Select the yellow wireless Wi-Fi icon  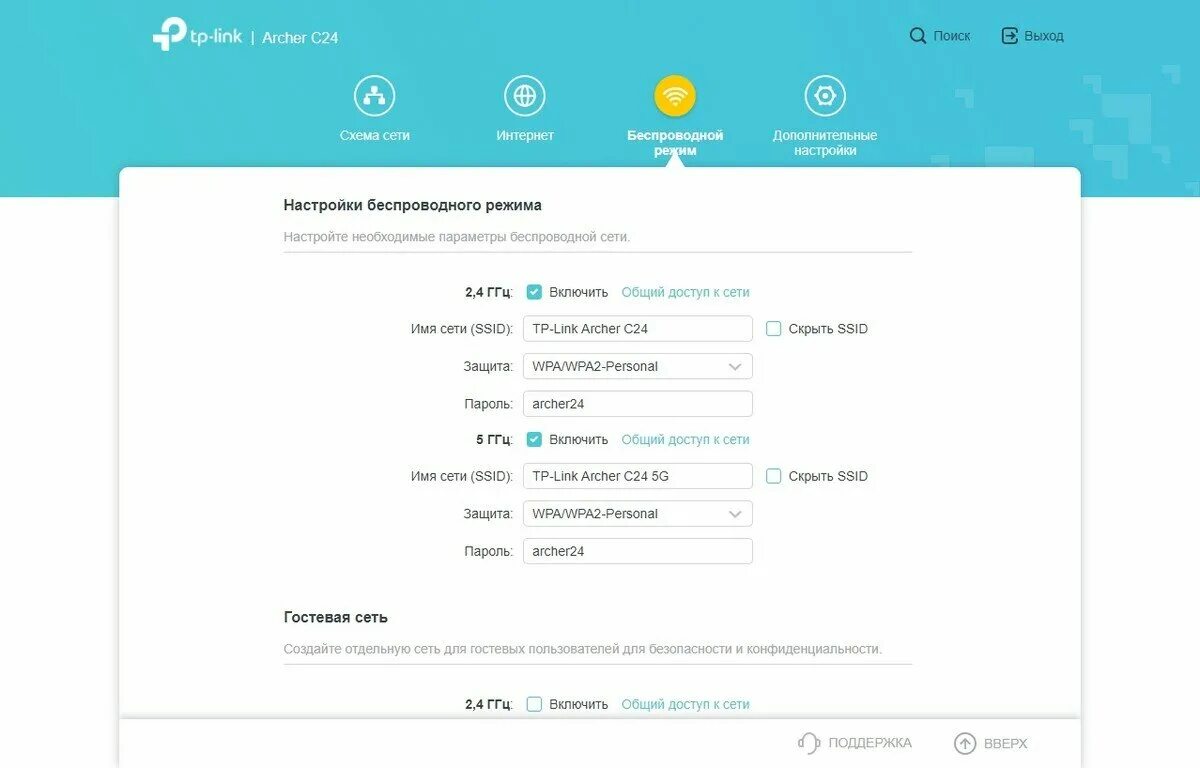click(x=675, y=96)
